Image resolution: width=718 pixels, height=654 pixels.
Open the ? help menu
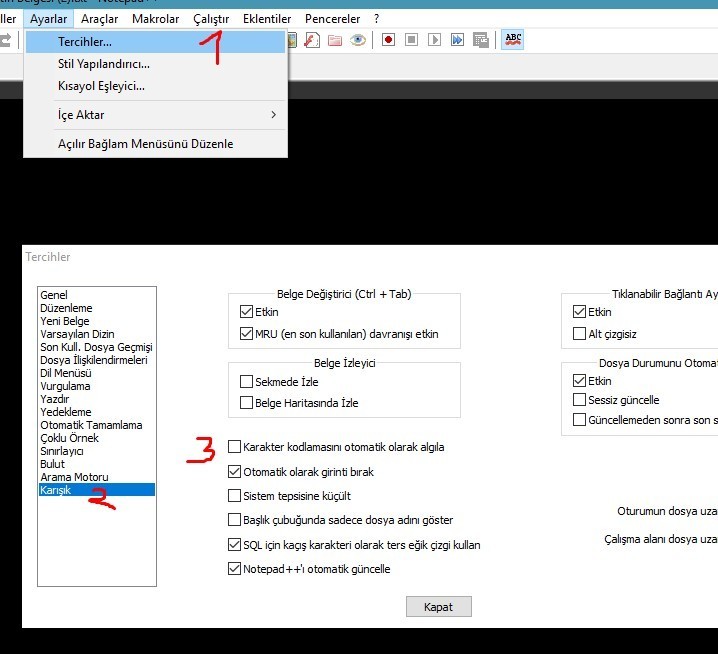376,19
